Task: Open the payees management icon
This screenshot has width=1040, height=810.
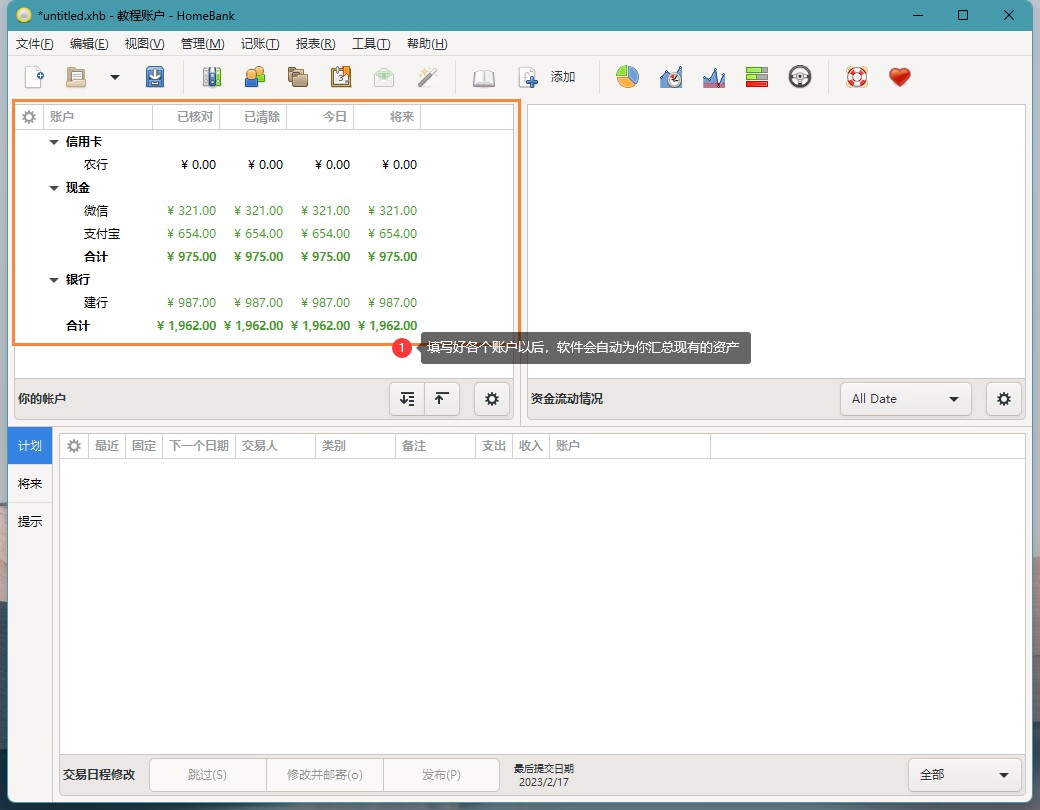Action: 255,77
